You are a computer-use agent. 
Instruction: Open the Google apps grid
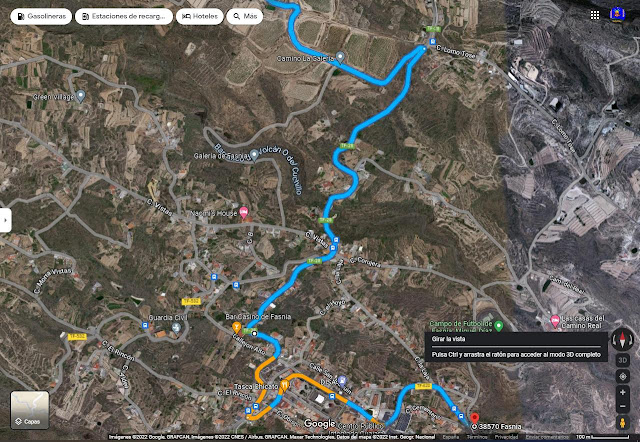[x=595, y=15]
